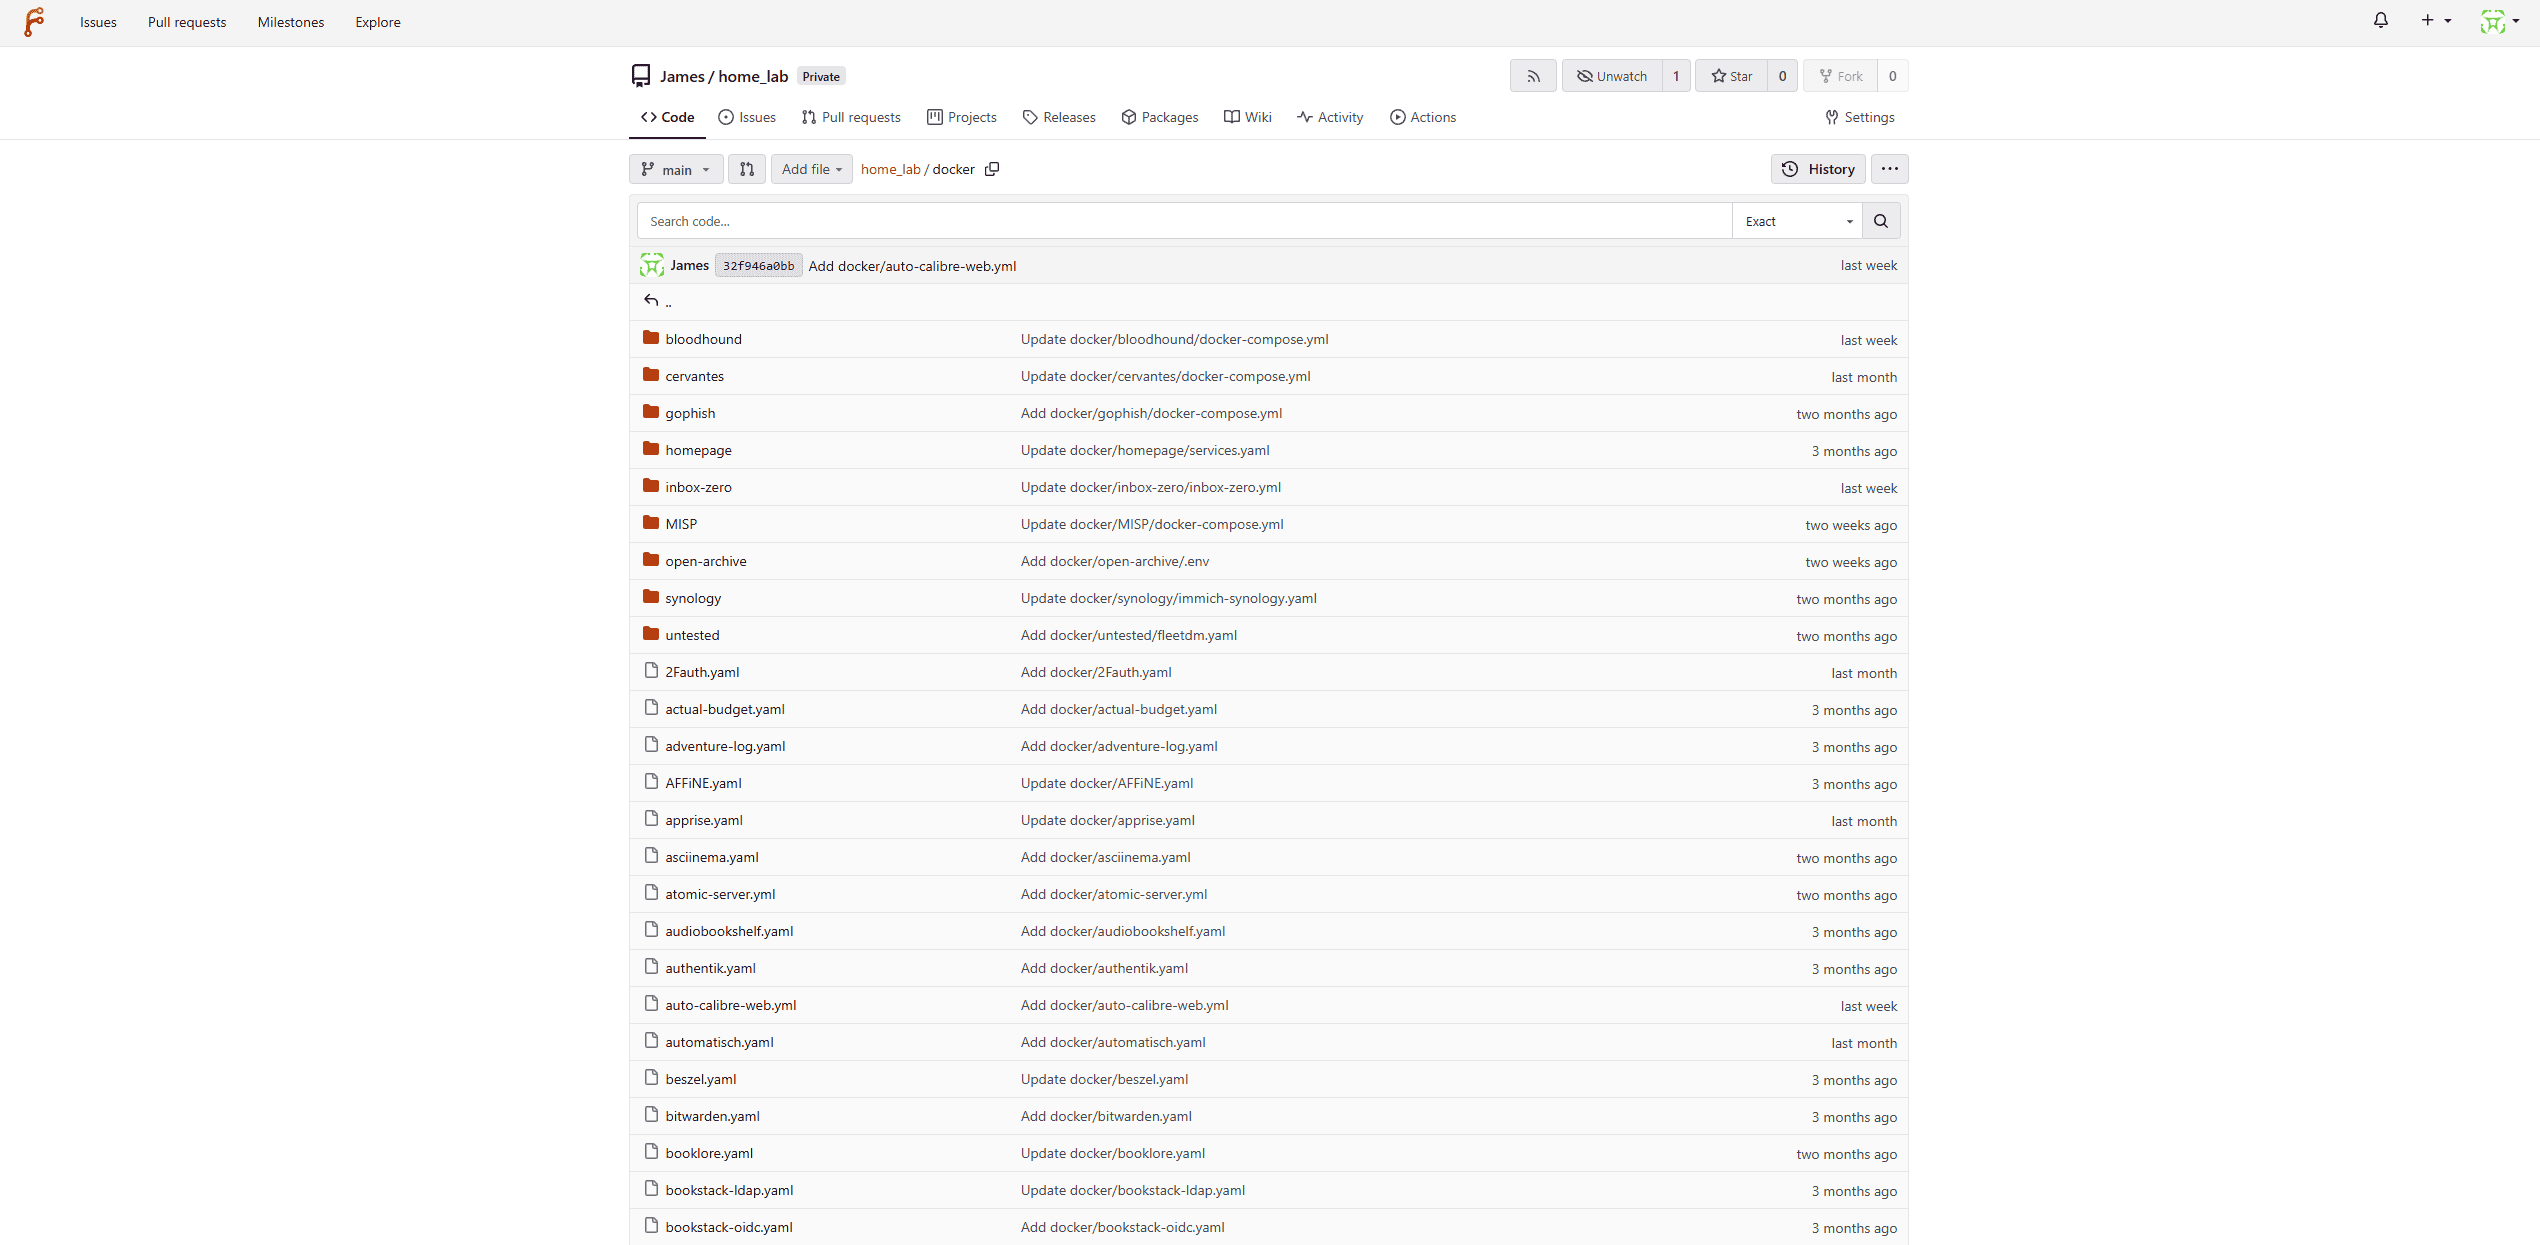This screenshot has height=1245, width=2540.
Task: Click the AFFiNE.yaml file icon
Action: click(651, 782)
